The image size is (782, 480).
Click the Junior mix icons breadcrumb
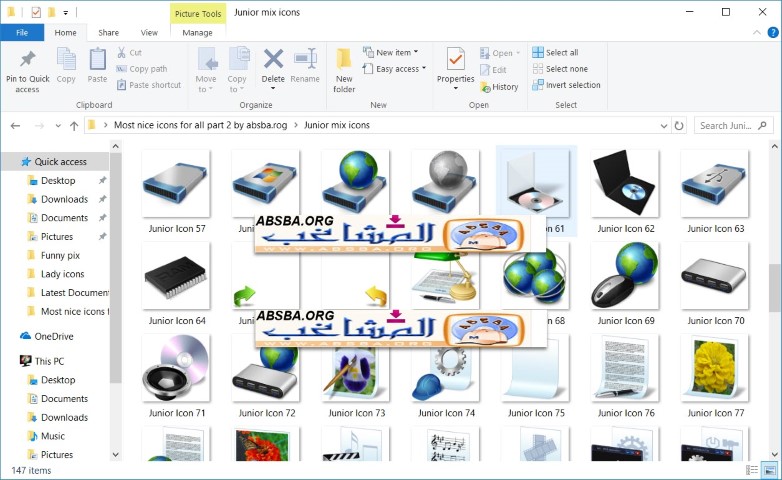[x=337, y=125]
